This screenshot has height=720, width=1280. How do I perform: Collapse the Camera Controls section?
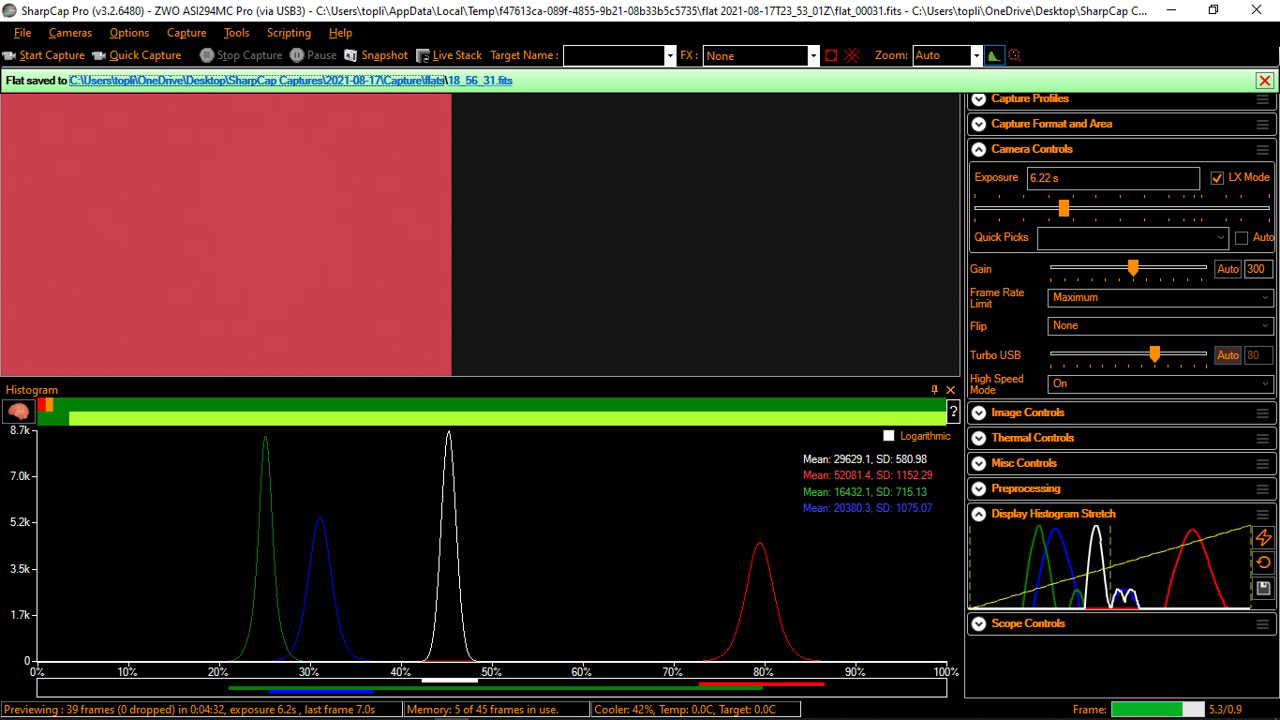point(978,149)
